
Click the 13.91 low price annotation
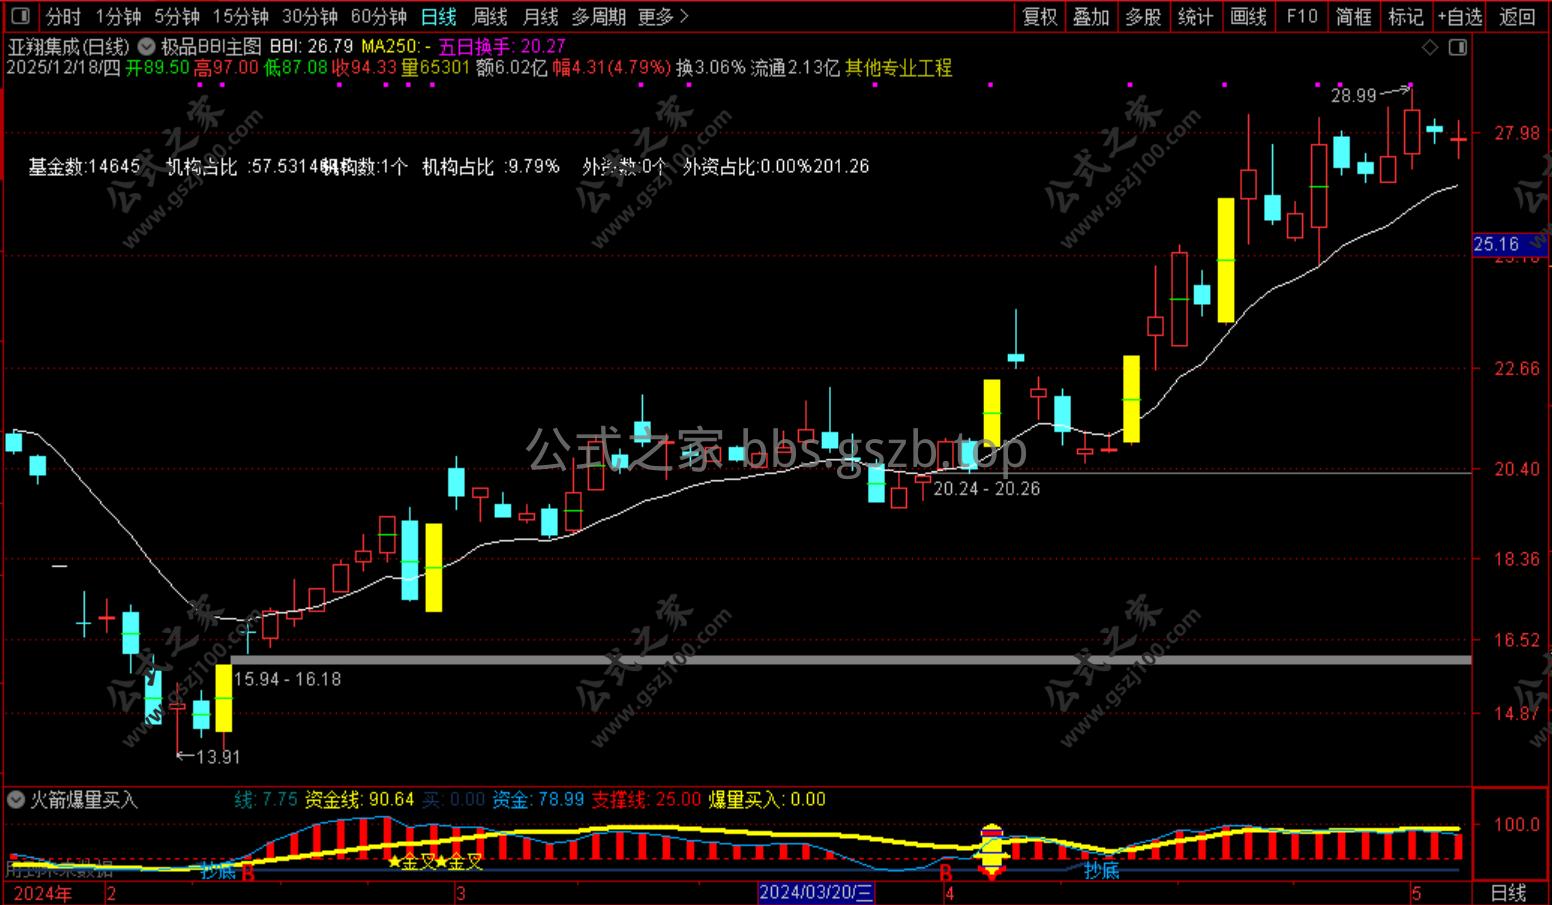pyautogui.click(x=218, y=757)
